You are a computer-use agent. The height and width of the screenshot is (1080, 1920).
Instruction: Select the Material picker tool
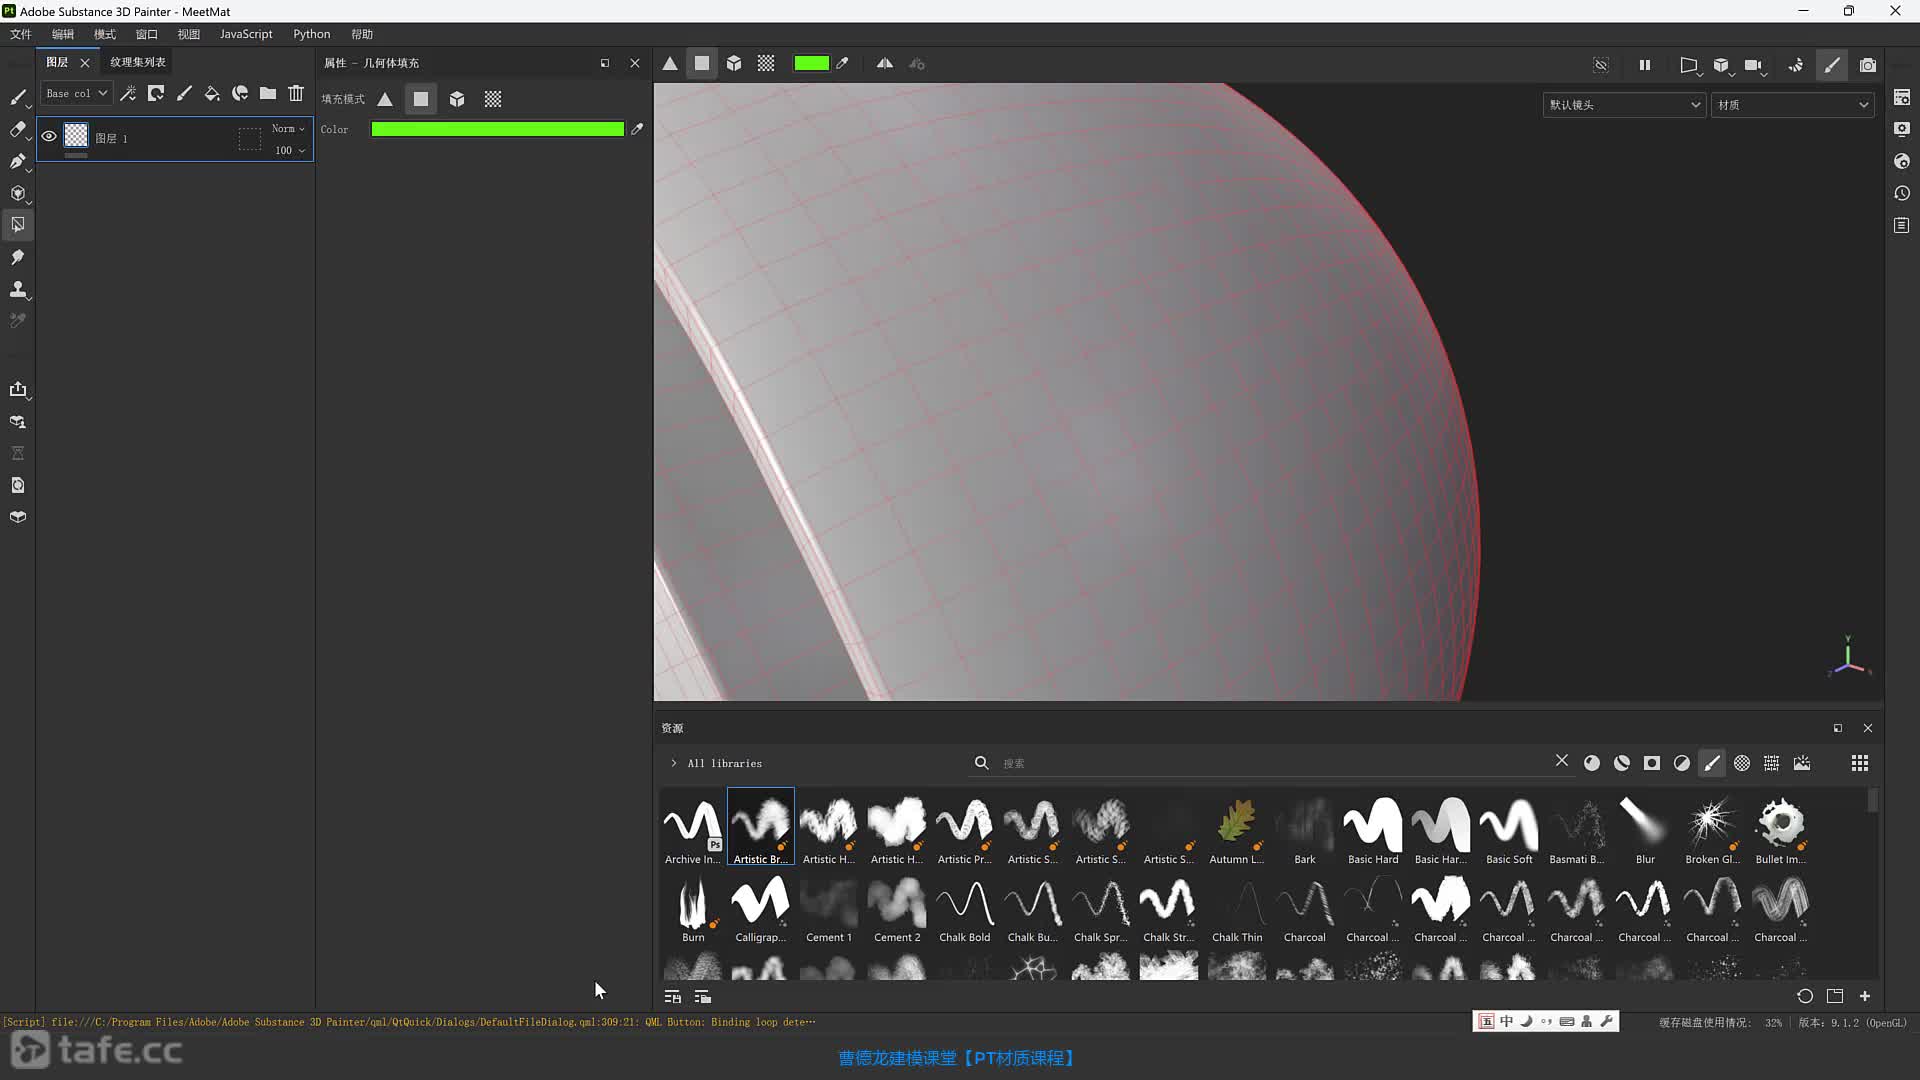click(18, 321)
